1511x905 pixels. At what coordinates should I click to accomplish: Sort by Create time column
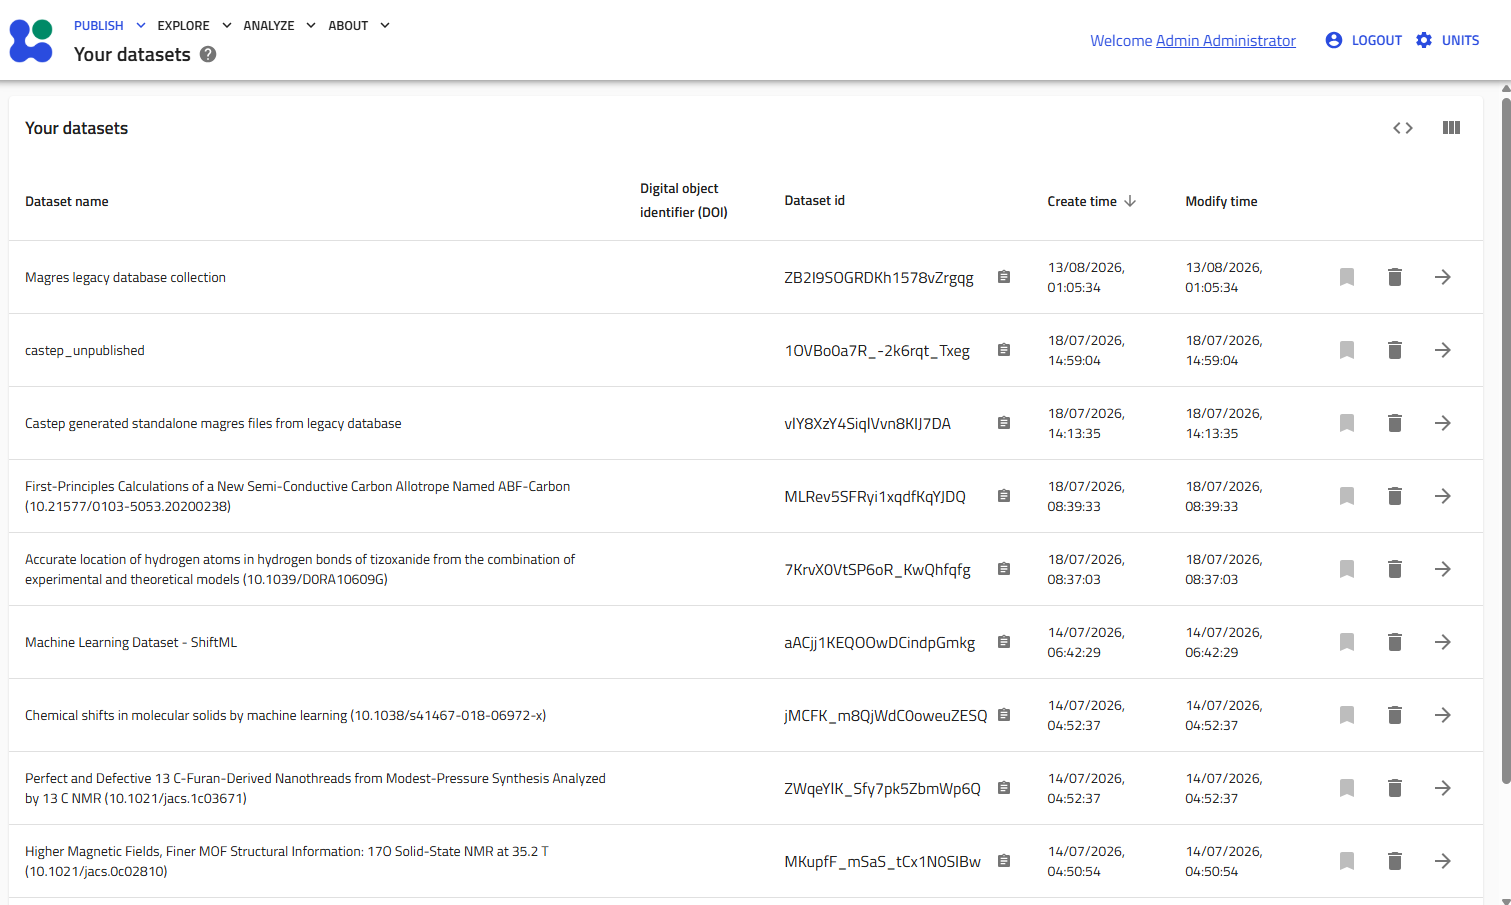(1092, 201)
